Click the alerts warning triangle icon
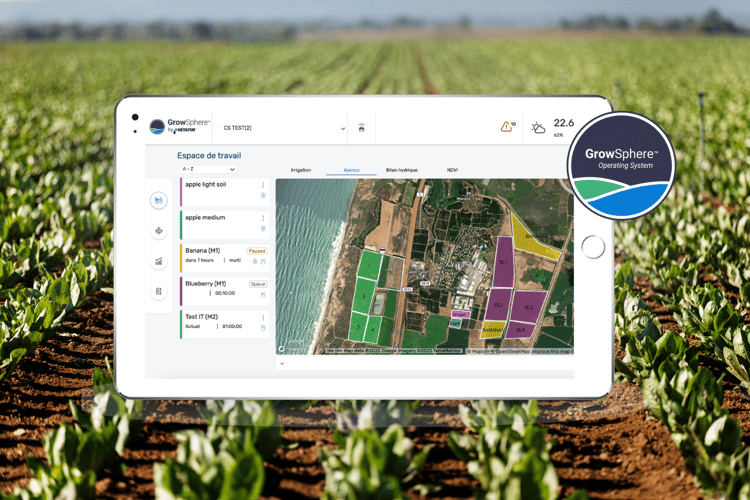 506,127
